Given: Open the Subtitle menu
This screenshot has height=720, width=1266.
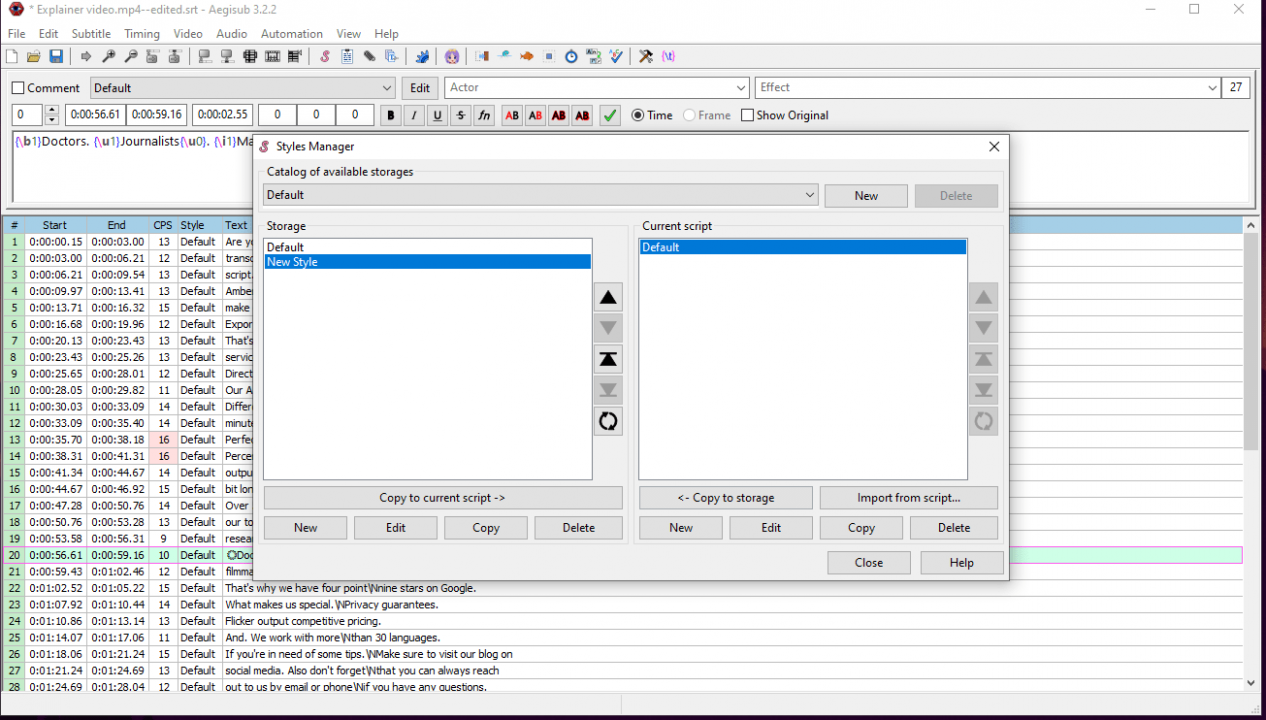Looking at the screenshot, I should point(91,34).
